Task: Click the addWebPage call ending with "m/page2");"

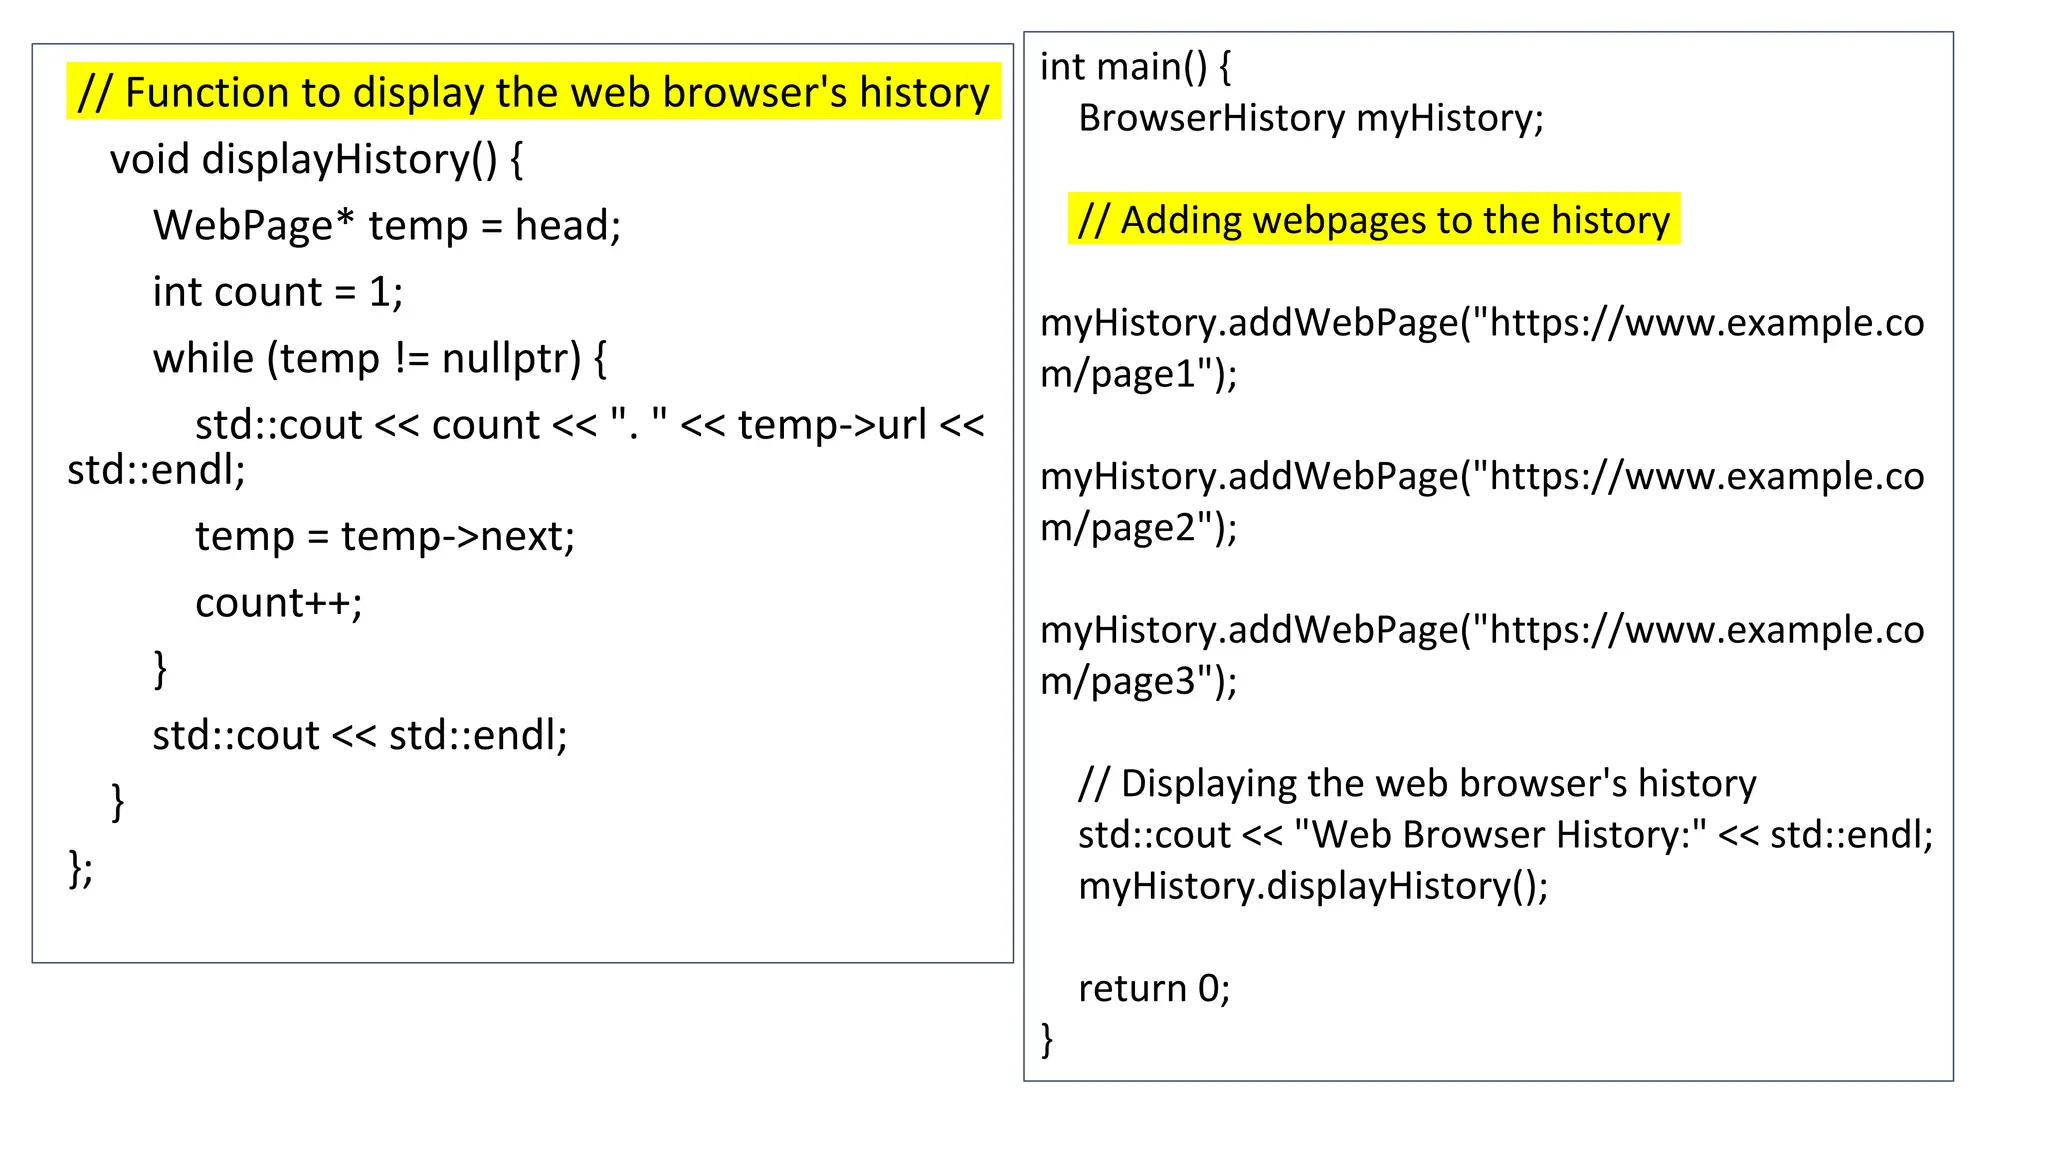Action: pos(1482,501)
